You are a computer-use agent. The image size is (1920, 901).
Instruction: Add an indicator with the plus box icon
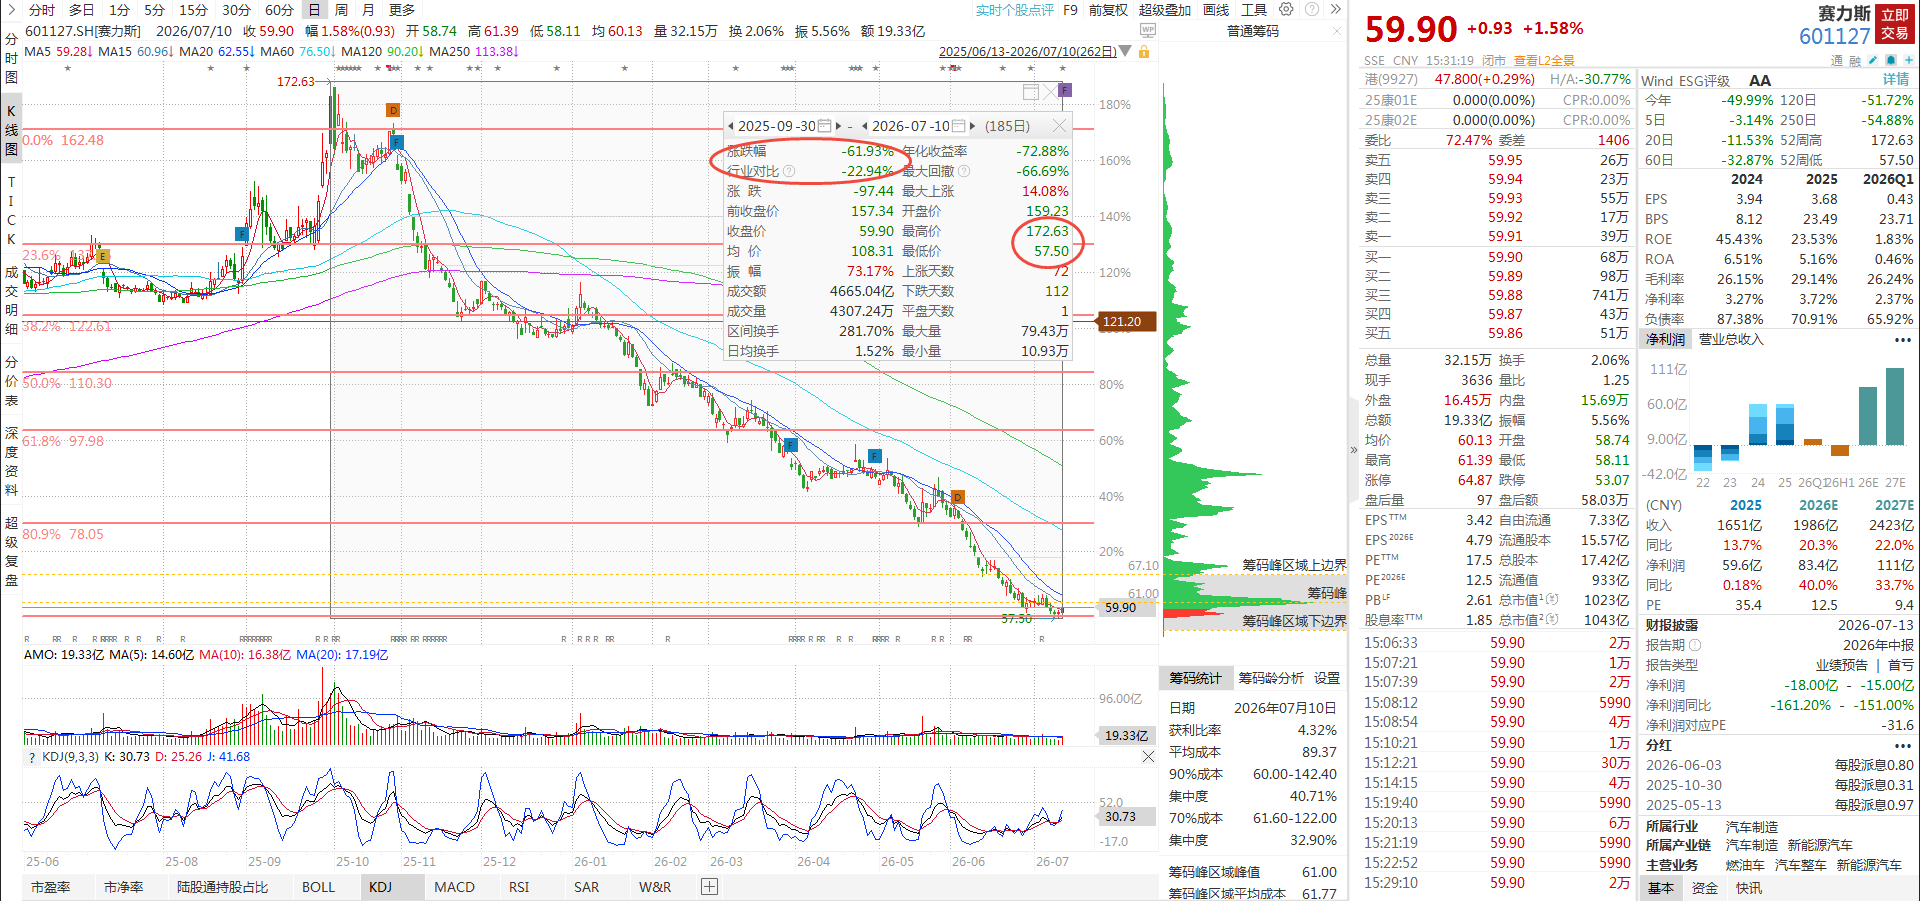tap(709, 887)
